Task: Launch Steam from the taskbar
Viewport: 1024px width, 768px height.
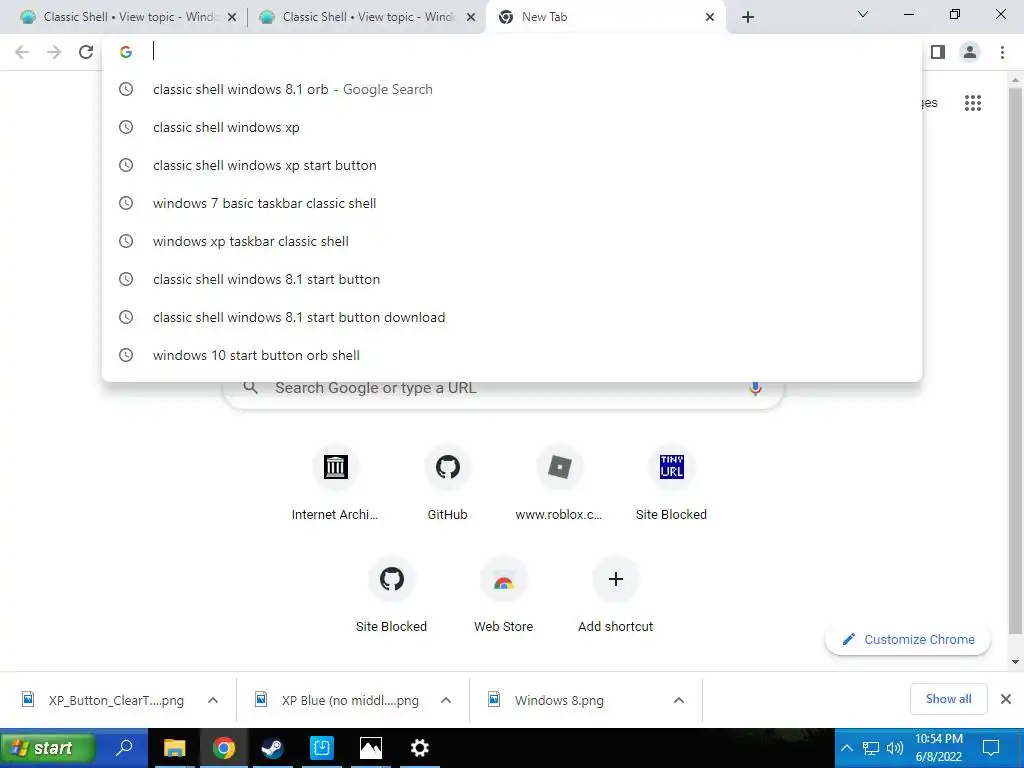Action: point(272,748)
